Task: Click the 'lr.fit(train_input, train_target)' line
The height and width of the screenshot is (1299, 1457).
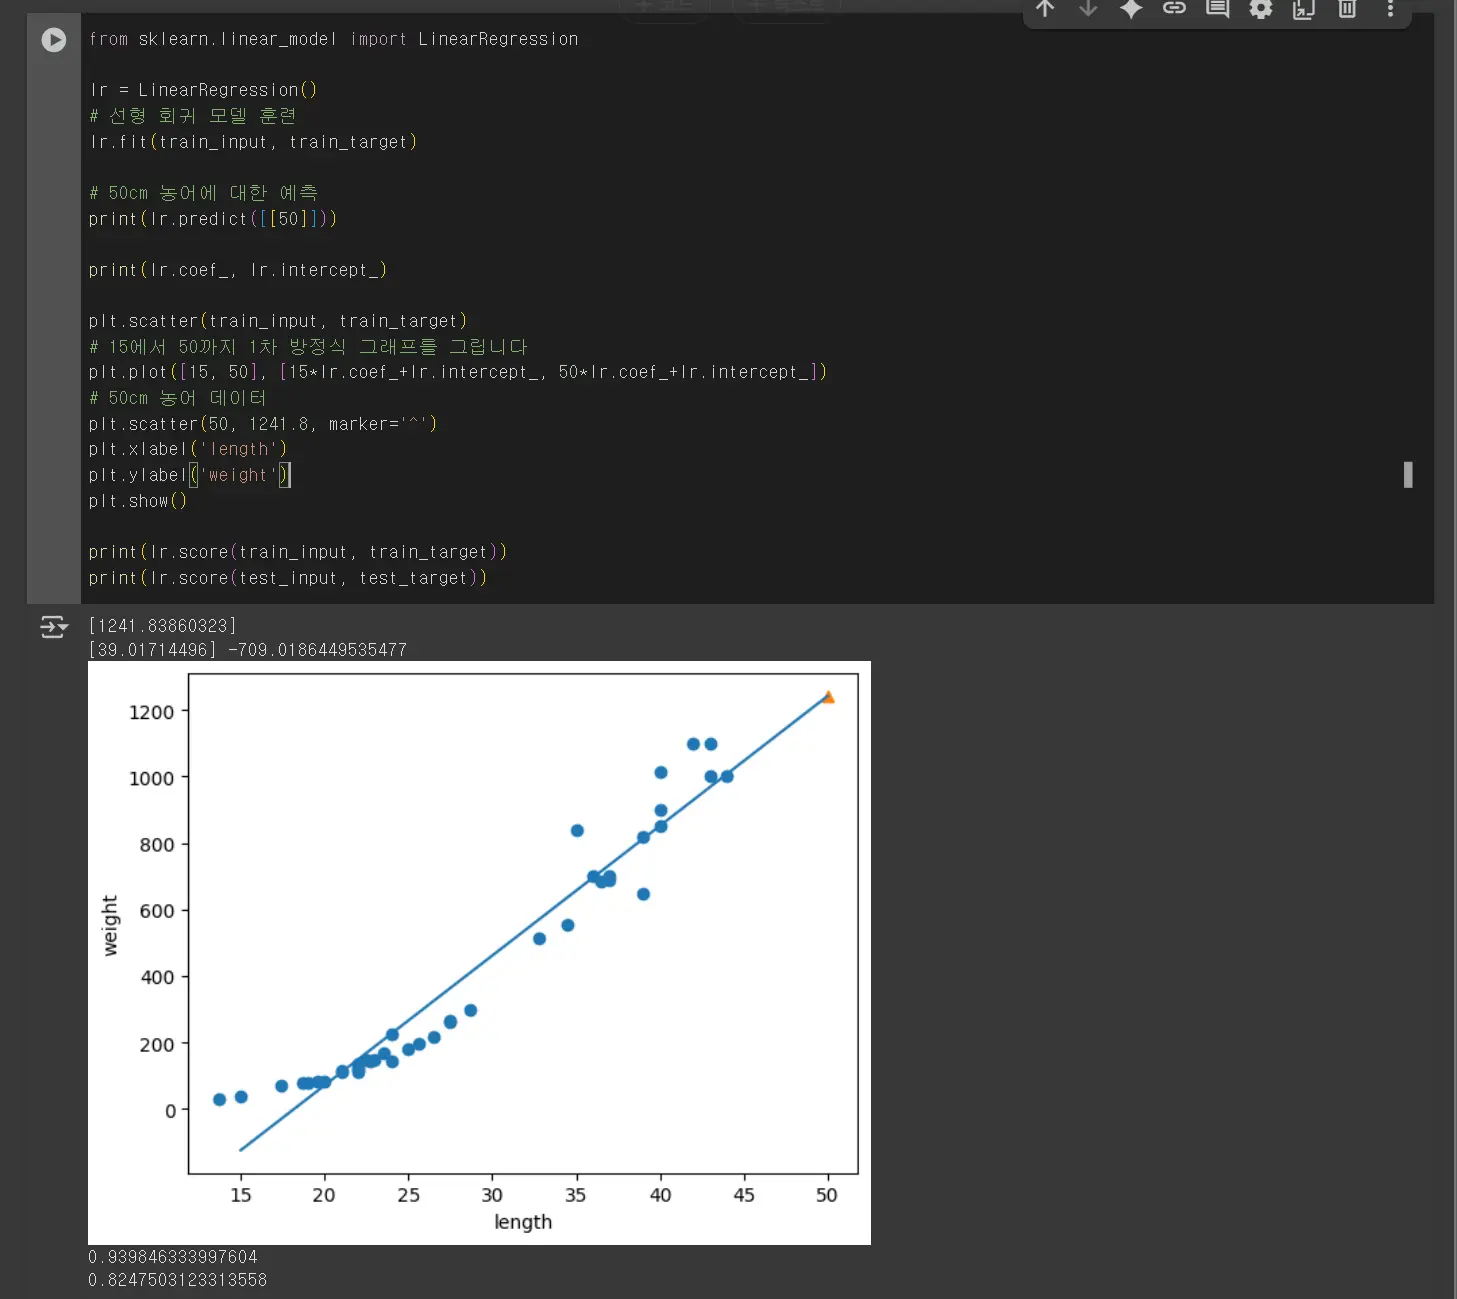Action: pyautogui.click(x=253, y=142)
